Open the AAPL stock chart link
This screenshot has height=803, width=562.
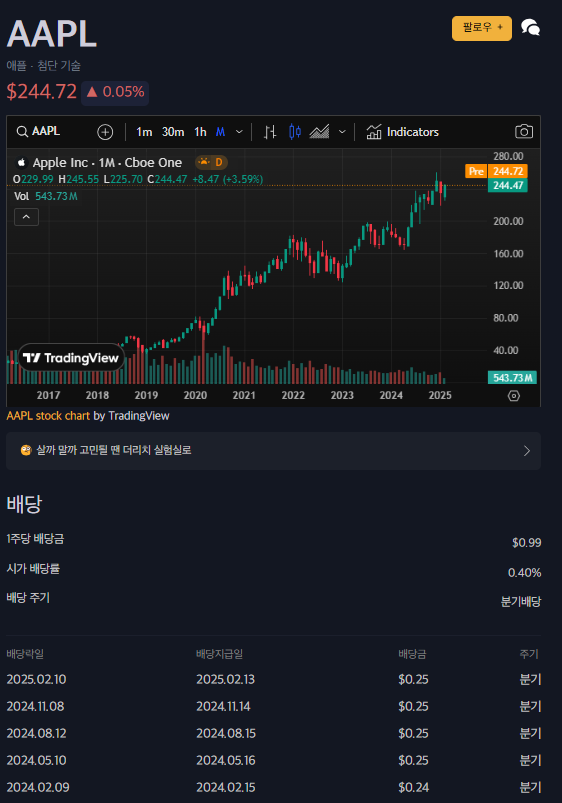coord(48,416)
